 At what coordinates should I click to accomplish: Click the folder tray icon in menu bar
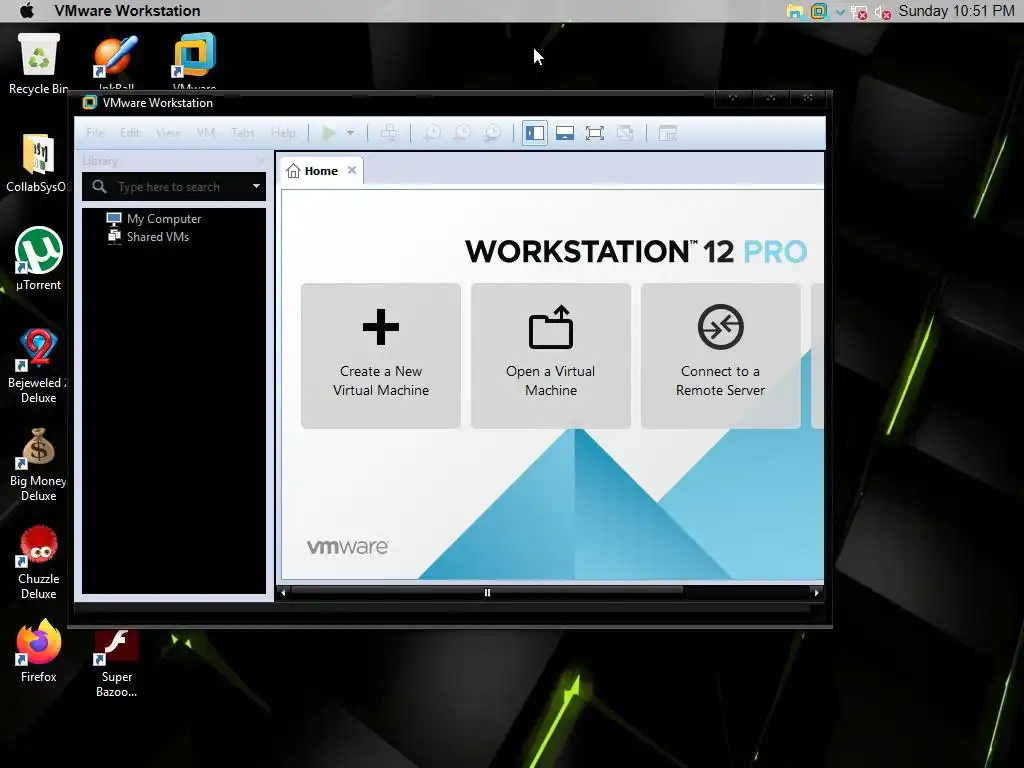pos(795,11)
